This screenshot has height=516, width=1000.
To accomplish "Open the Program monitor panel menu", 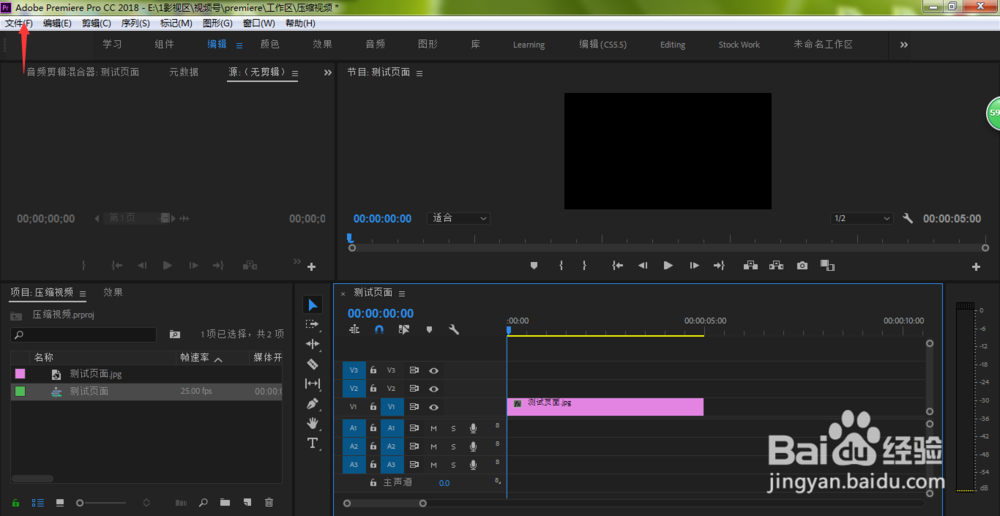I will [419, 73].
